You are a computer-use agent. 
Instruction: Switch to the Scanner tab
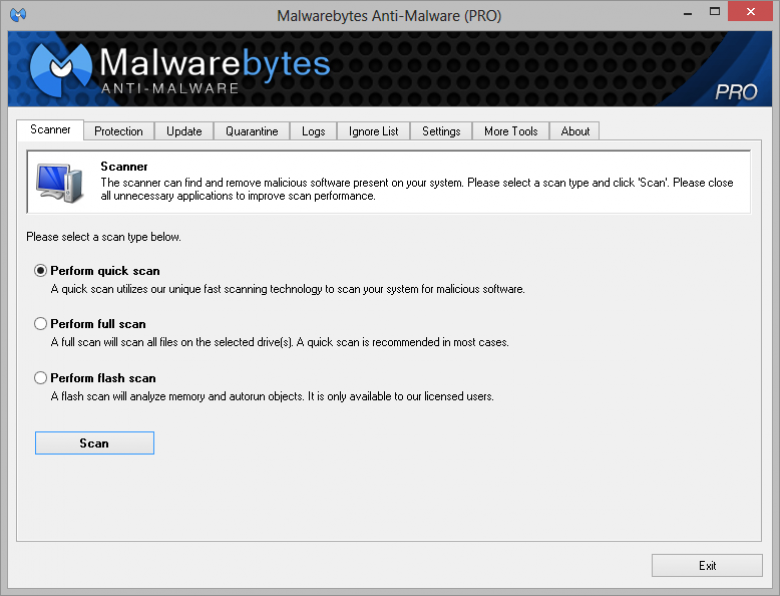click(x=50, y=130)
